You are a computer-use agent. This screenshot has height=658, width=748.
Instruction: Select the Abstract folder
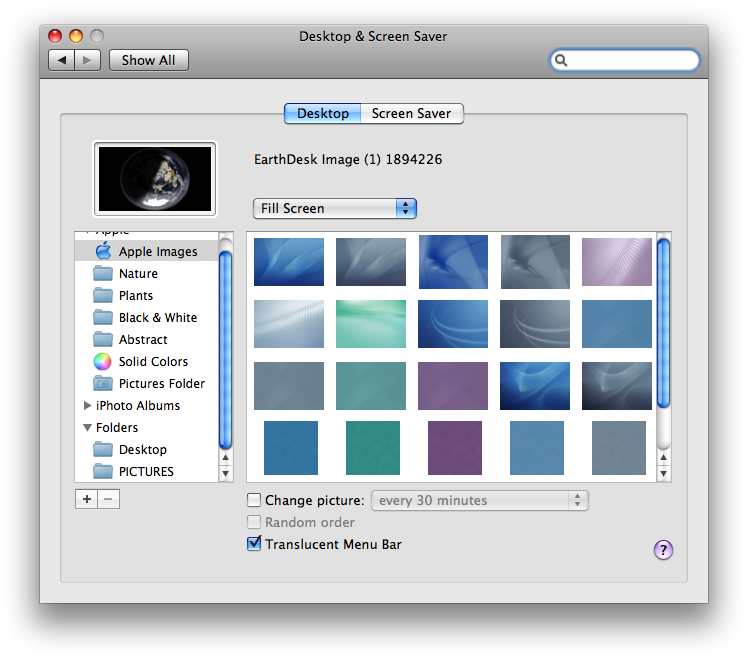tap(146, 339)
